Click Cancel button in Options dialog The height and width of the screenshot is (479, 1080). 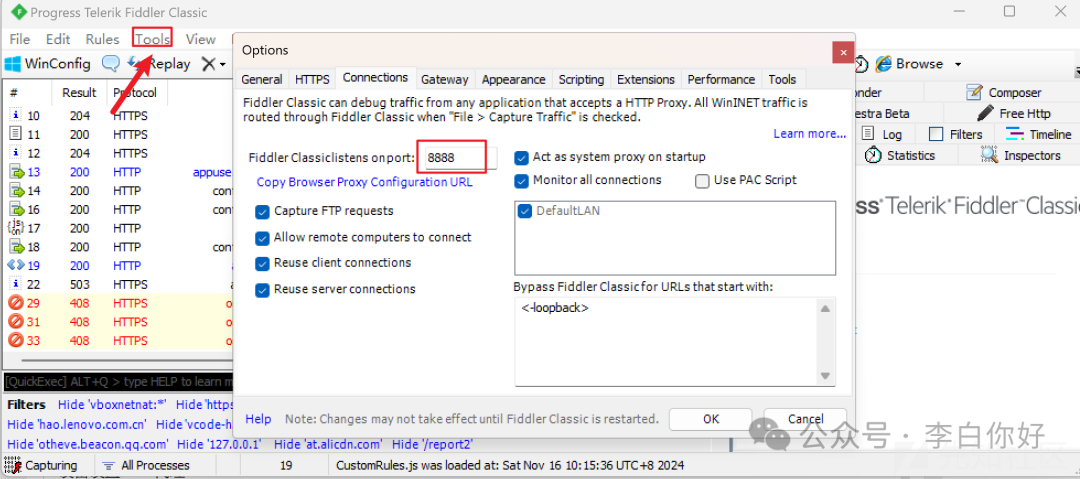click(805, 419)
